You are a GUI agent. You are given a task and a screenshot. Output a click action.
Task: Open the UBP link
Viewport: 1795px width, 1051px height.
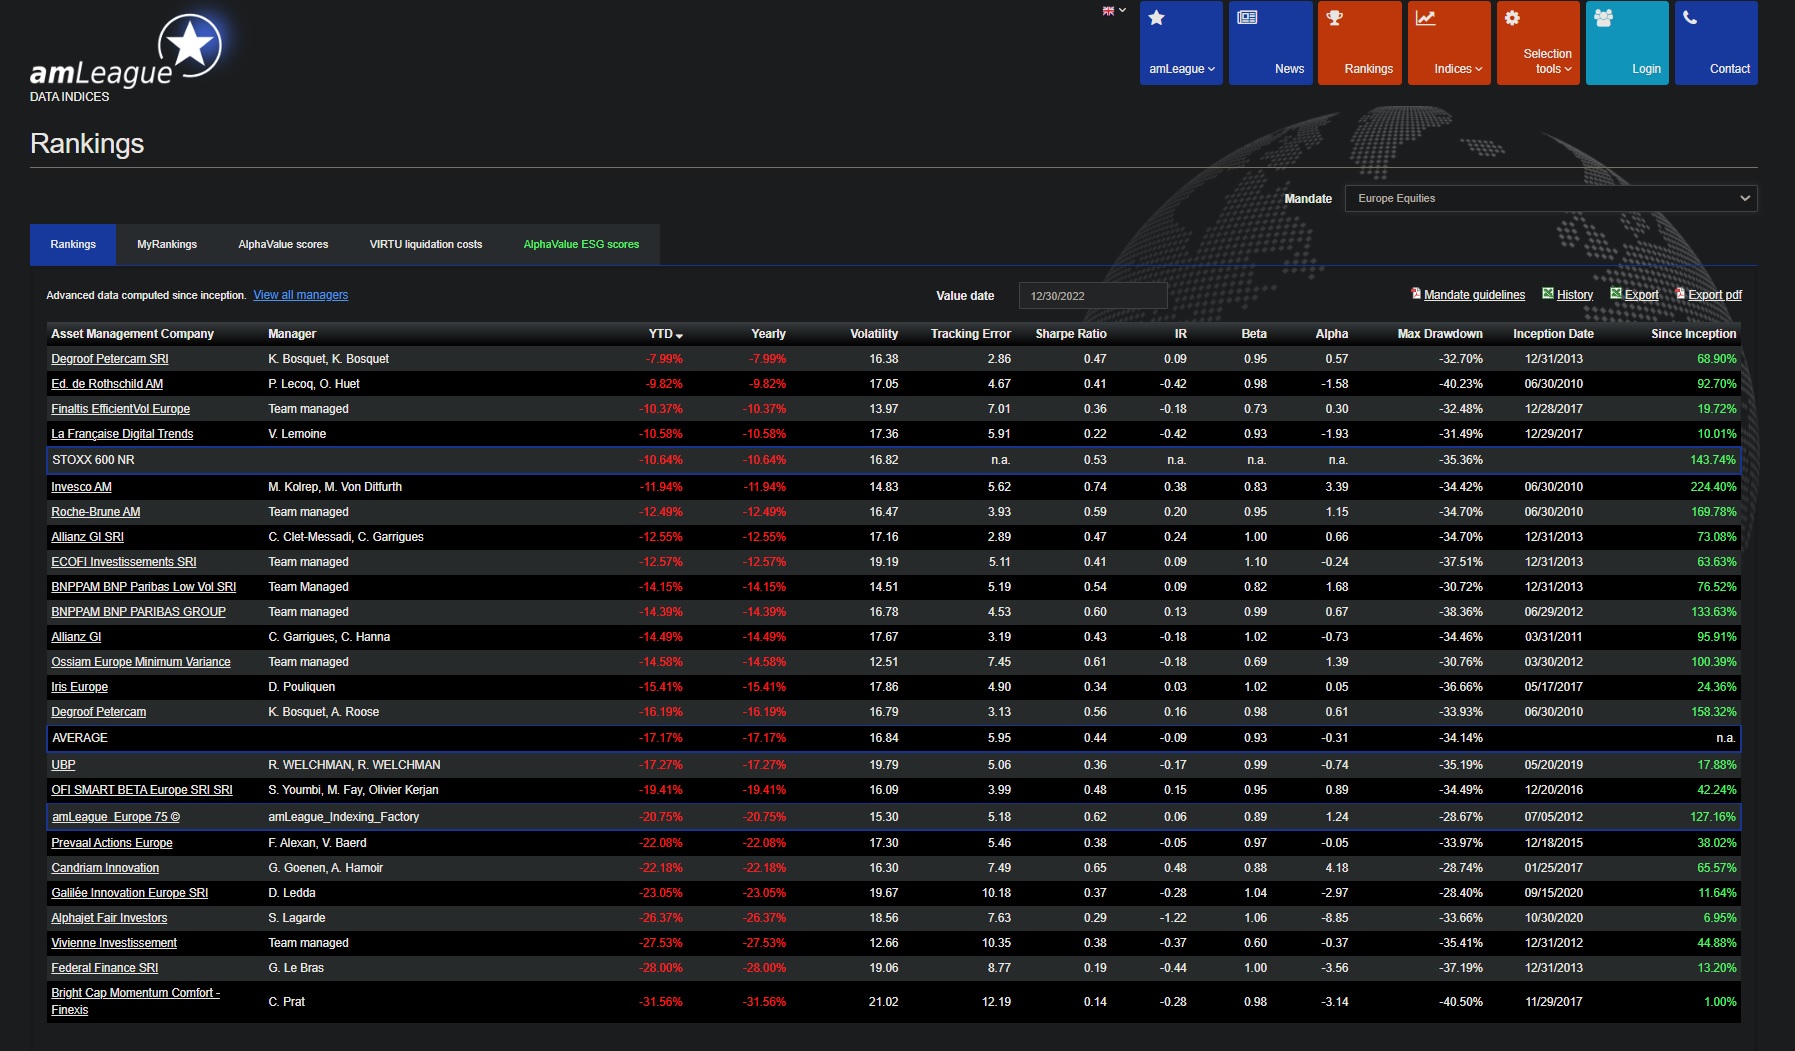pos(63,765)
